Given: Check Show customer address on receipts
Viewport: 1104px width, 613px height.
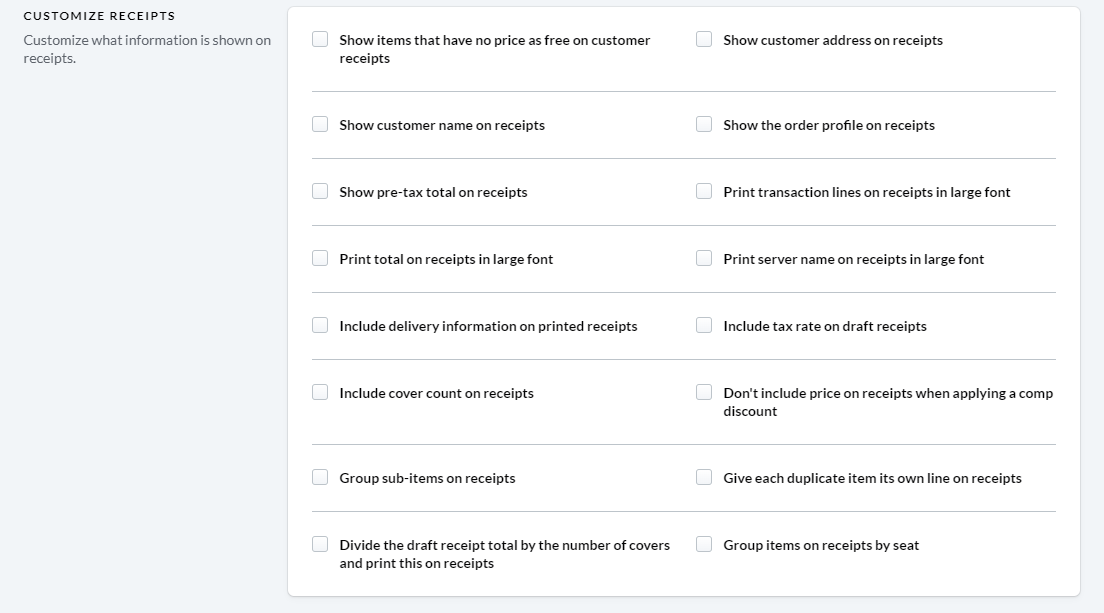Looking at the screenshot, I should tap(704, 39).
